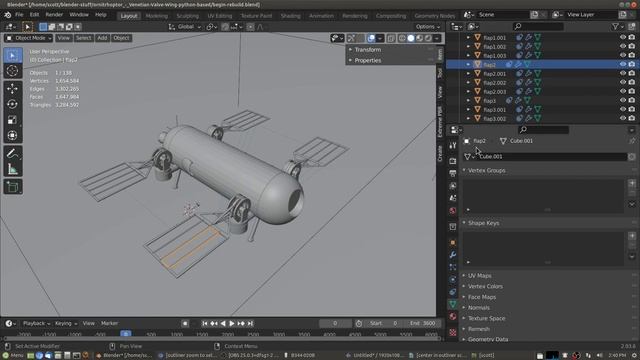Open the viewport Object menu
Screen dimensions: 640x360
(x=121, y=38)
